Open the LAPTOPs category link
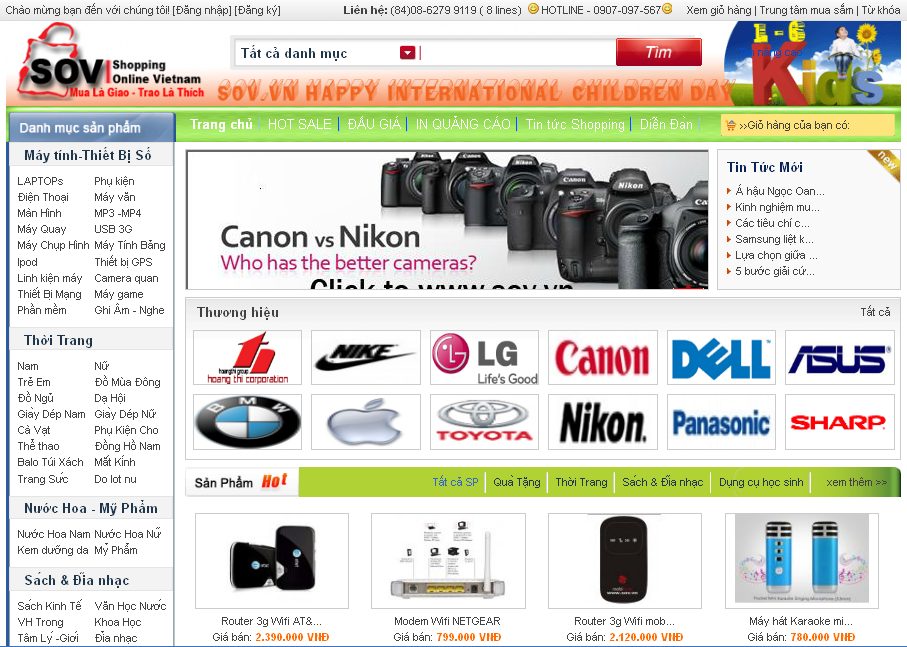Viewport: 907px width, 647px height. [40, 181]
